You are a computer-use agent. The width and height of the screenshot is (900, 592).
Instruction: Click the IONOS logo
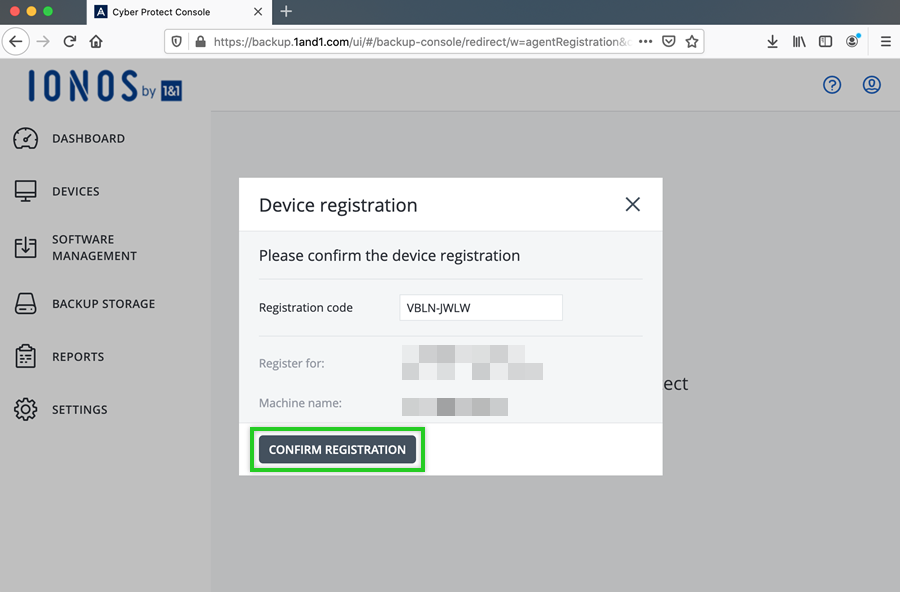coord(105,87)
